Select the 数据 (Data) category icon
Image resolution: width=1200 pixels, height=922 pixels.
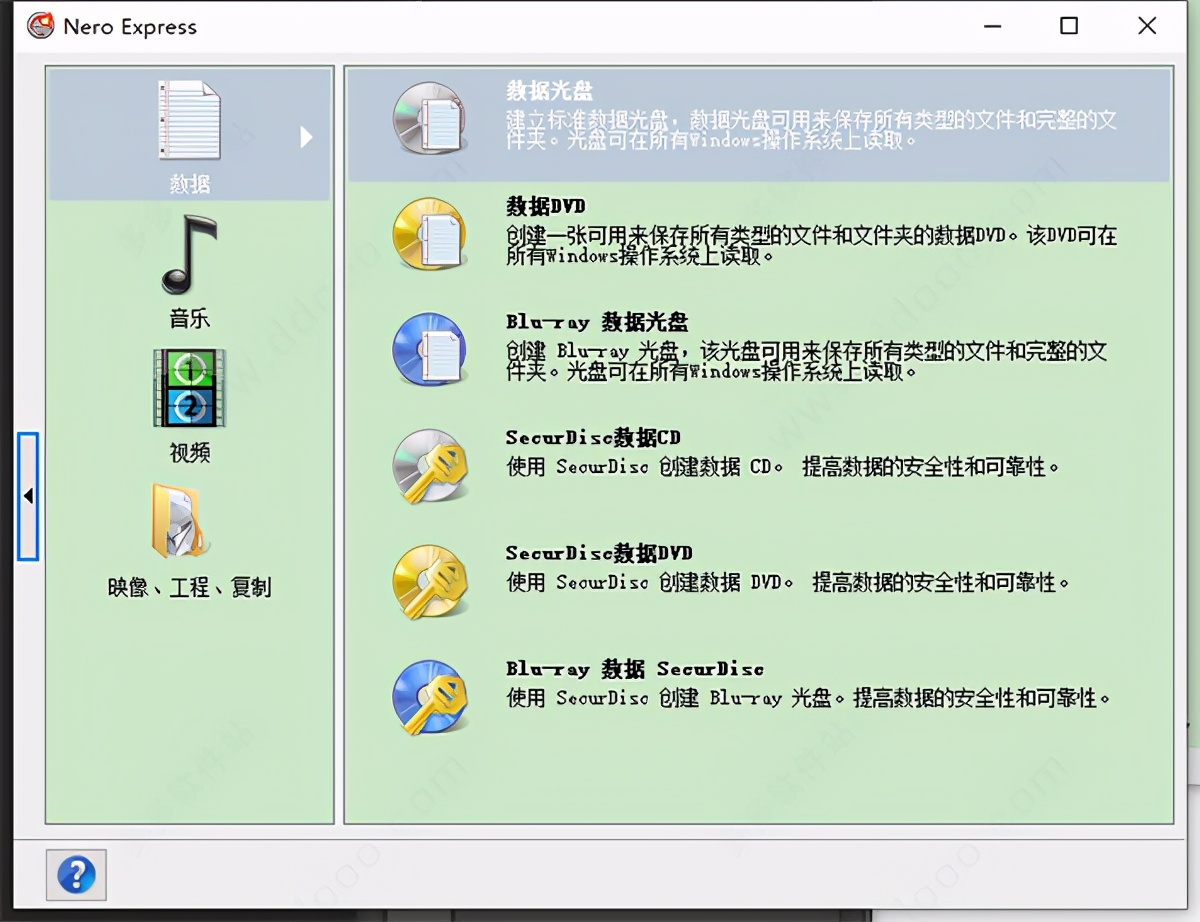click(x=189, y=120)
